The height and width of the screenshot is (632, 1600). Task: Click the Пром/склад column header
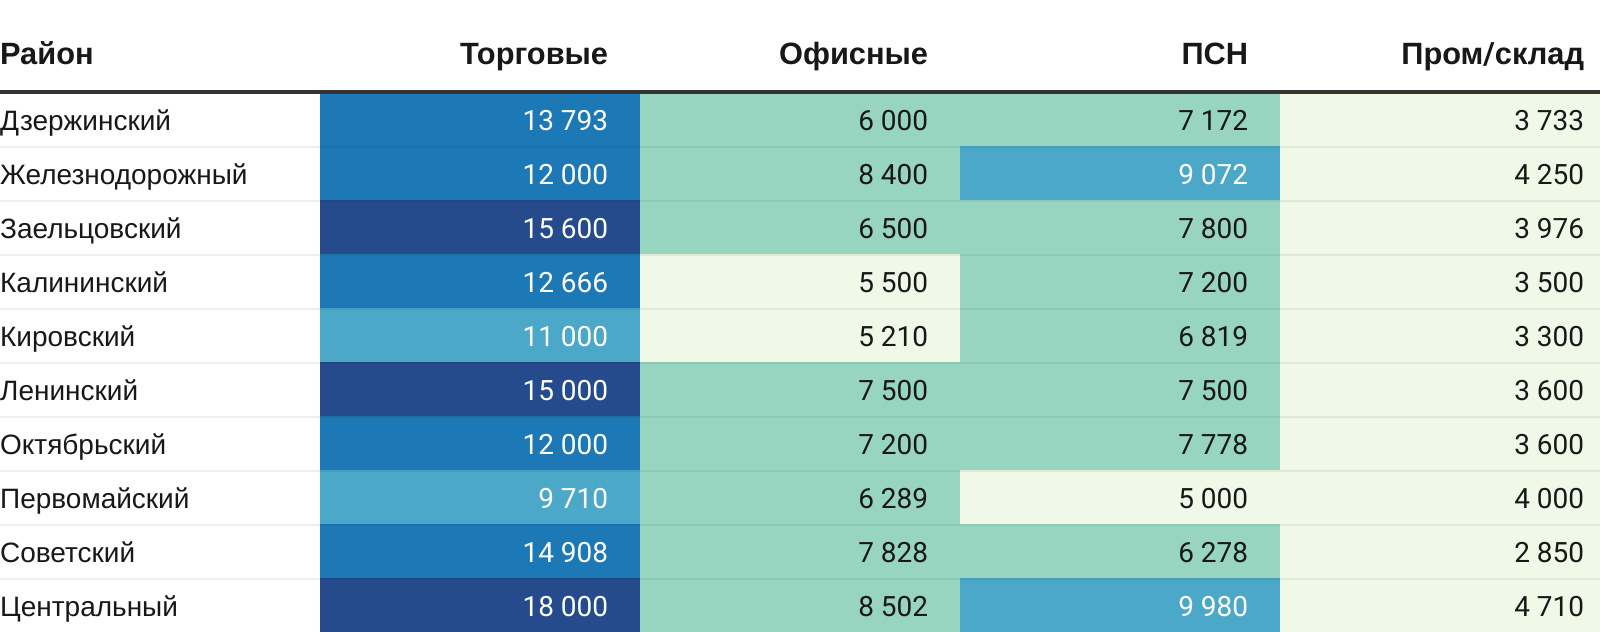1491,54
